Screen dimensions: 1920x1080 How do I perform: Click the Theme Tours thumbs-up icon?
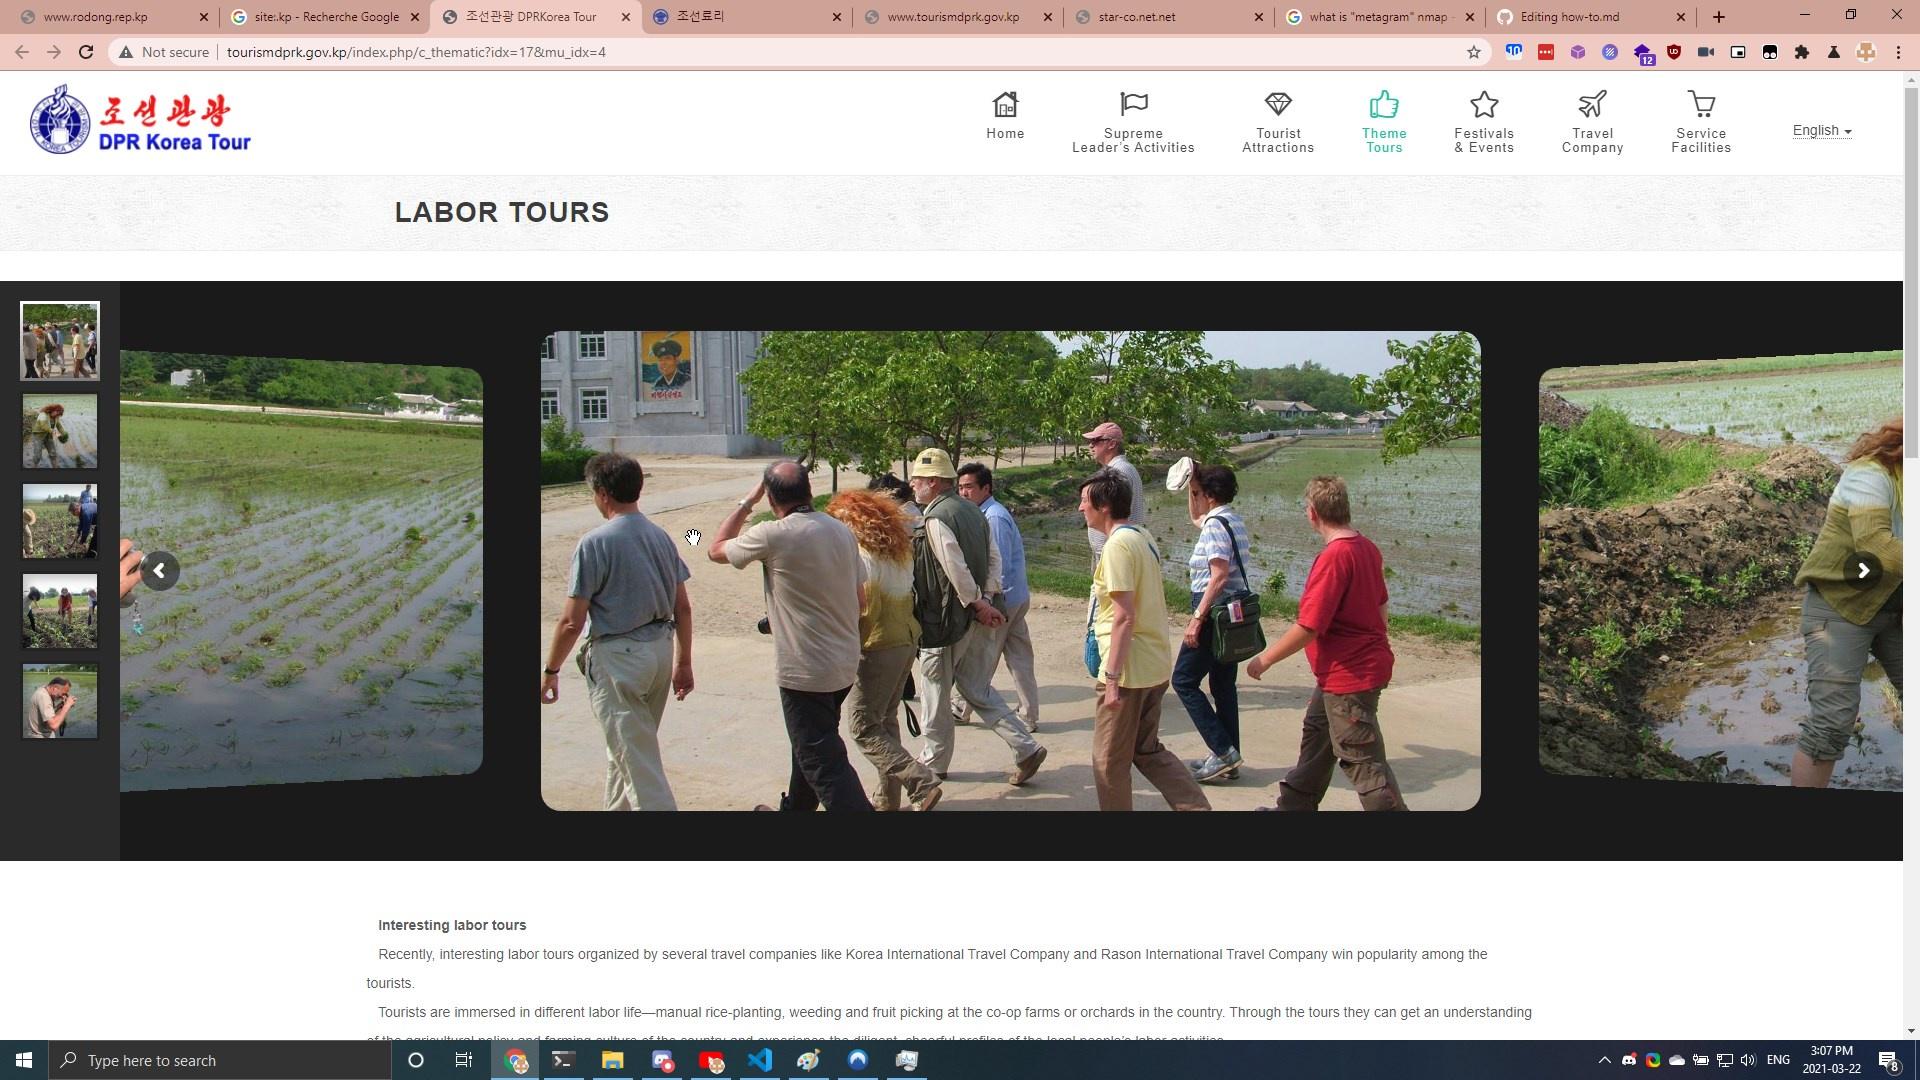tap(1384, 105)
